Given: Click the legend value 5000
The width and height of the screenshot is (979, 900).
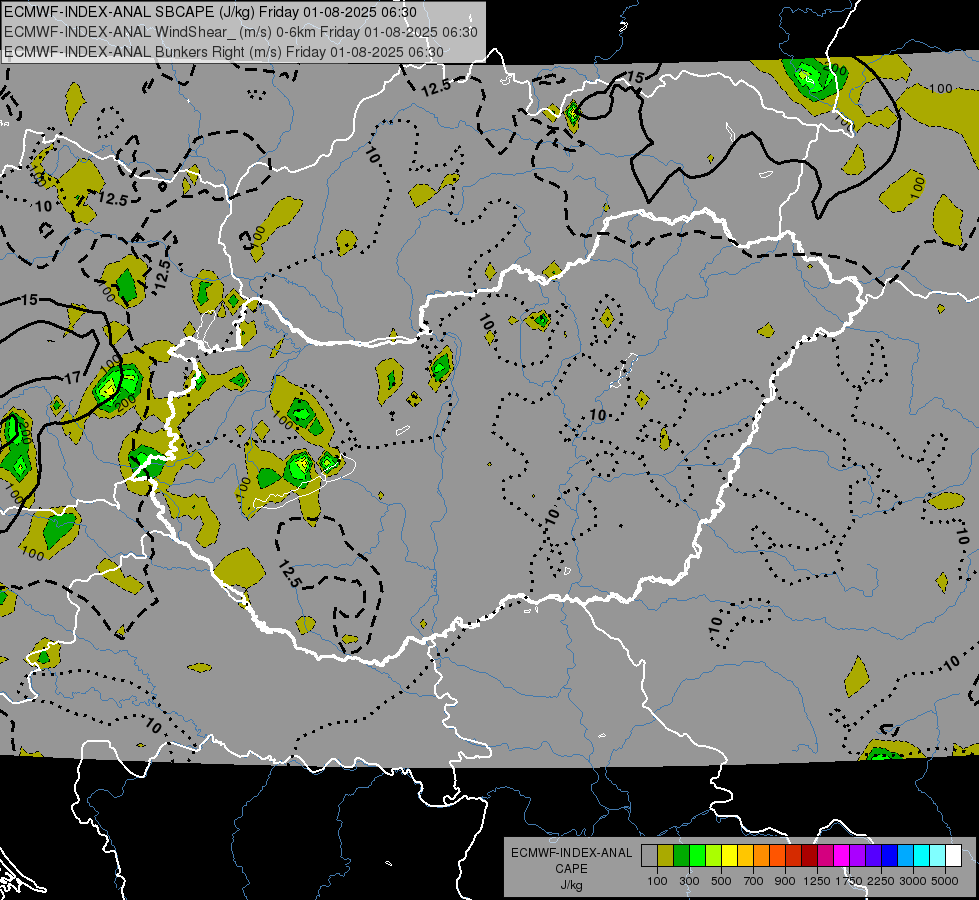Looking at the screenshot, I should (x=945, y=881).
